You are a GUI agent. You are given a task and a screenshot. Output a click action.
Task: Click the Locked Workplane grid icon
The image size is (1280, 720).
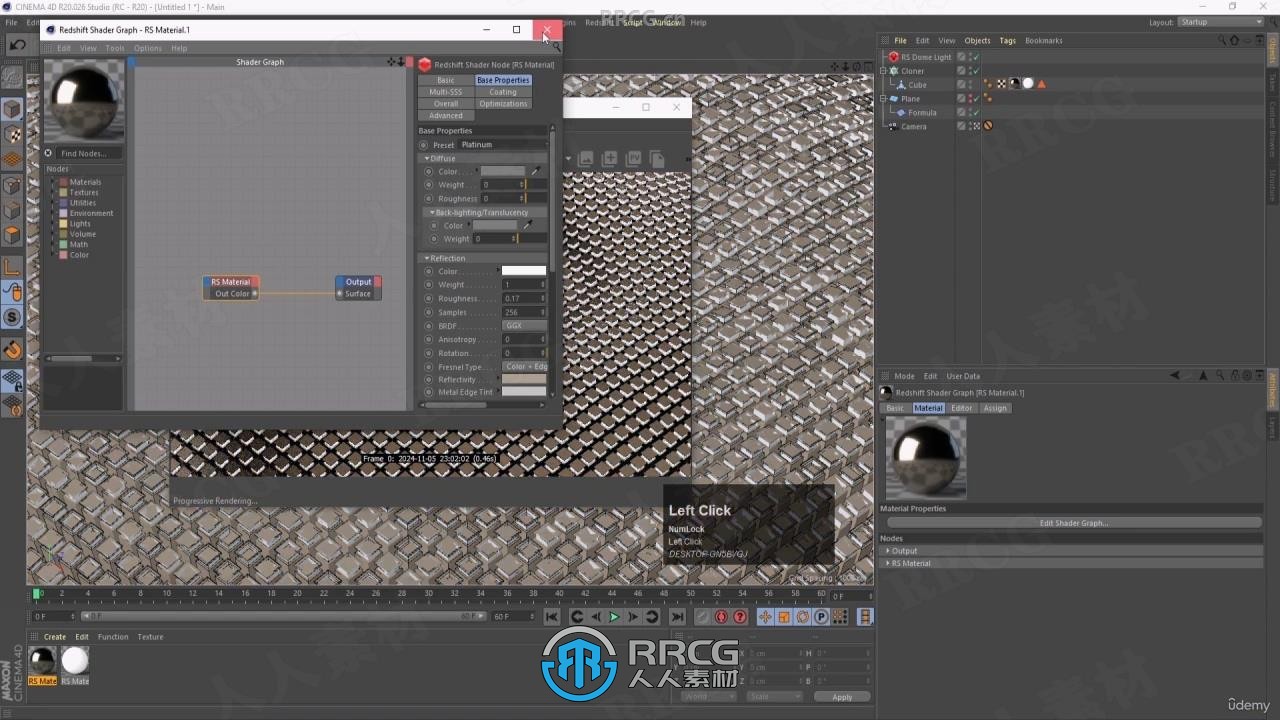click(x=12, y=381)
